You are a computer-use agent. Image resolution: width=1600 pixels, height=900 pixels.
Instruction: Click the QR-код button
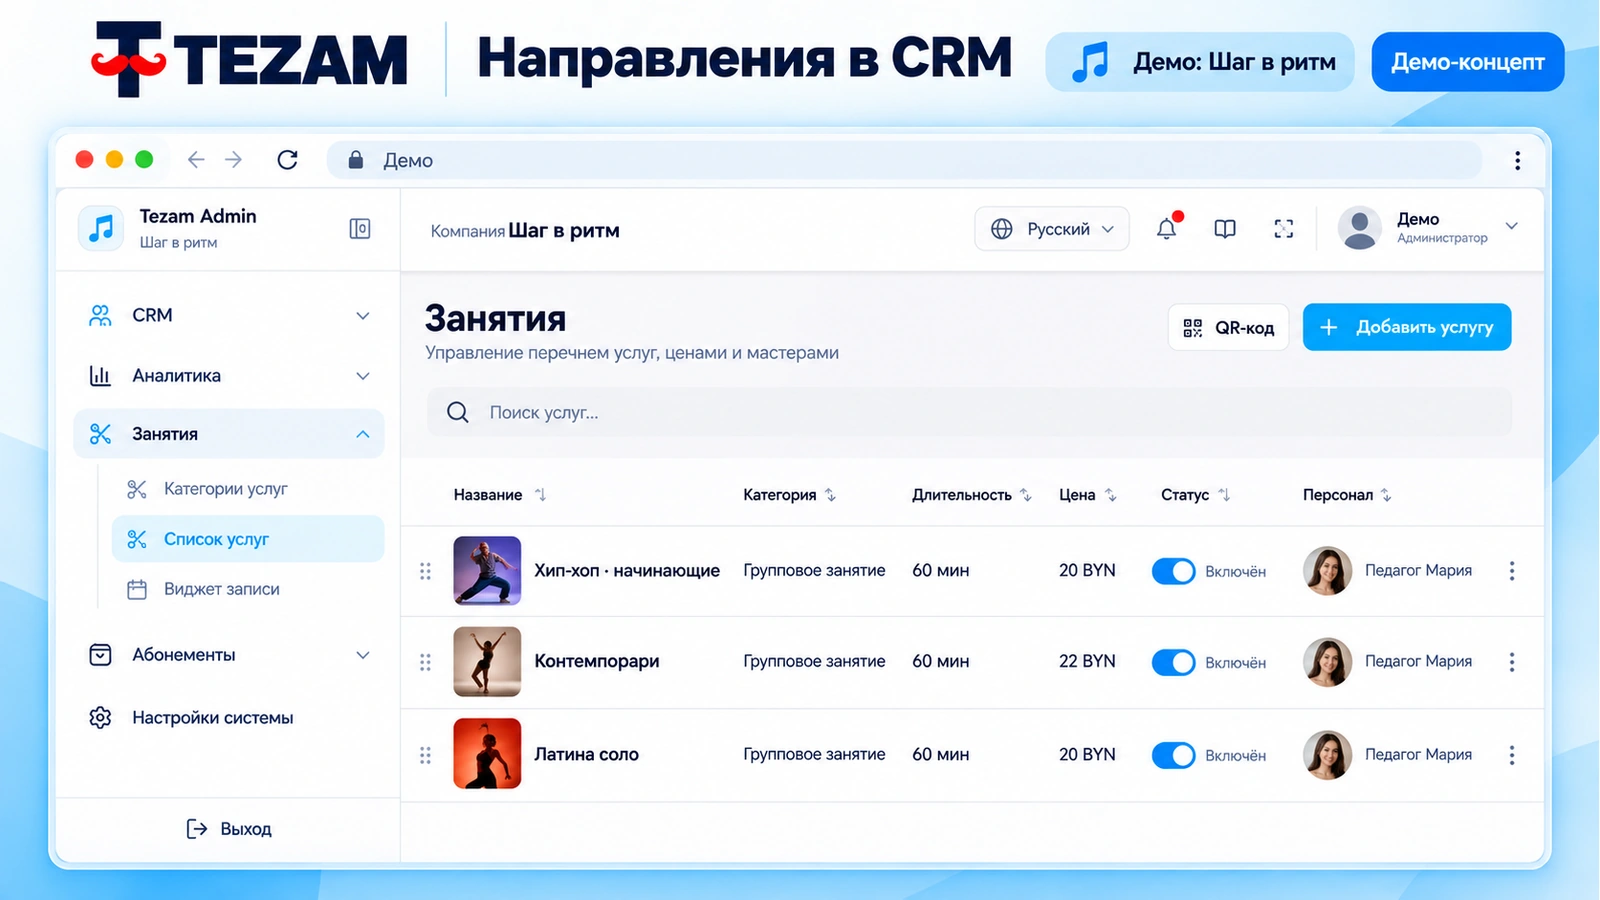(1228, 327)
